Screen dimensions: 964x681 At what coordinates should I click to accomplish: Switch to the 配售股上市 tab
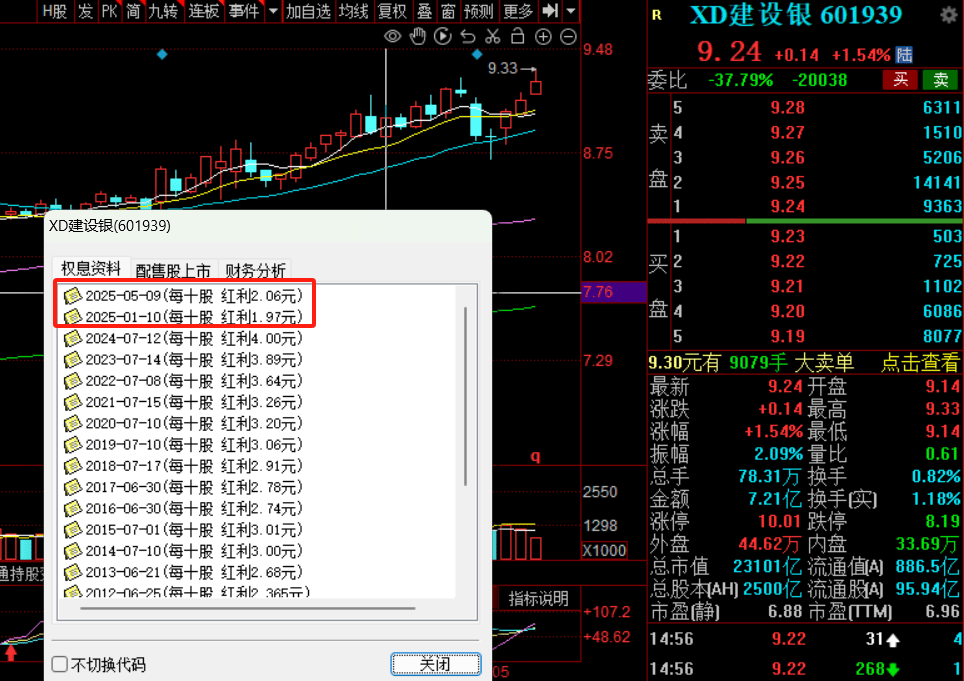coord(173,270)
